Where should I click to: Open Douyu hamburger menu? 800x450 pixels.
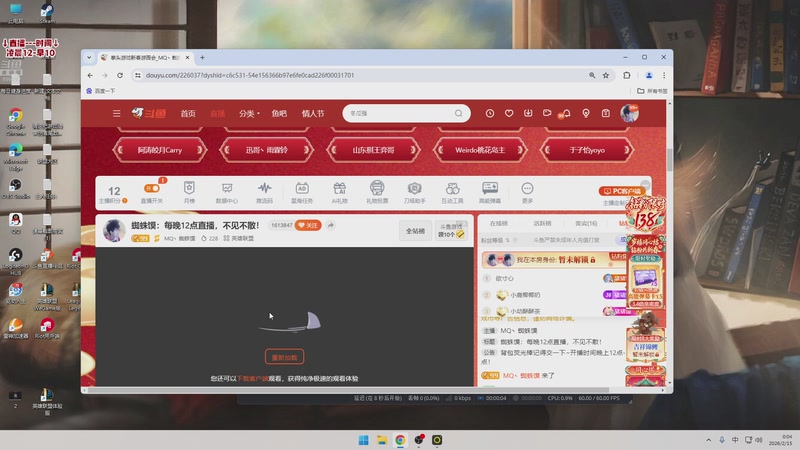116,113
